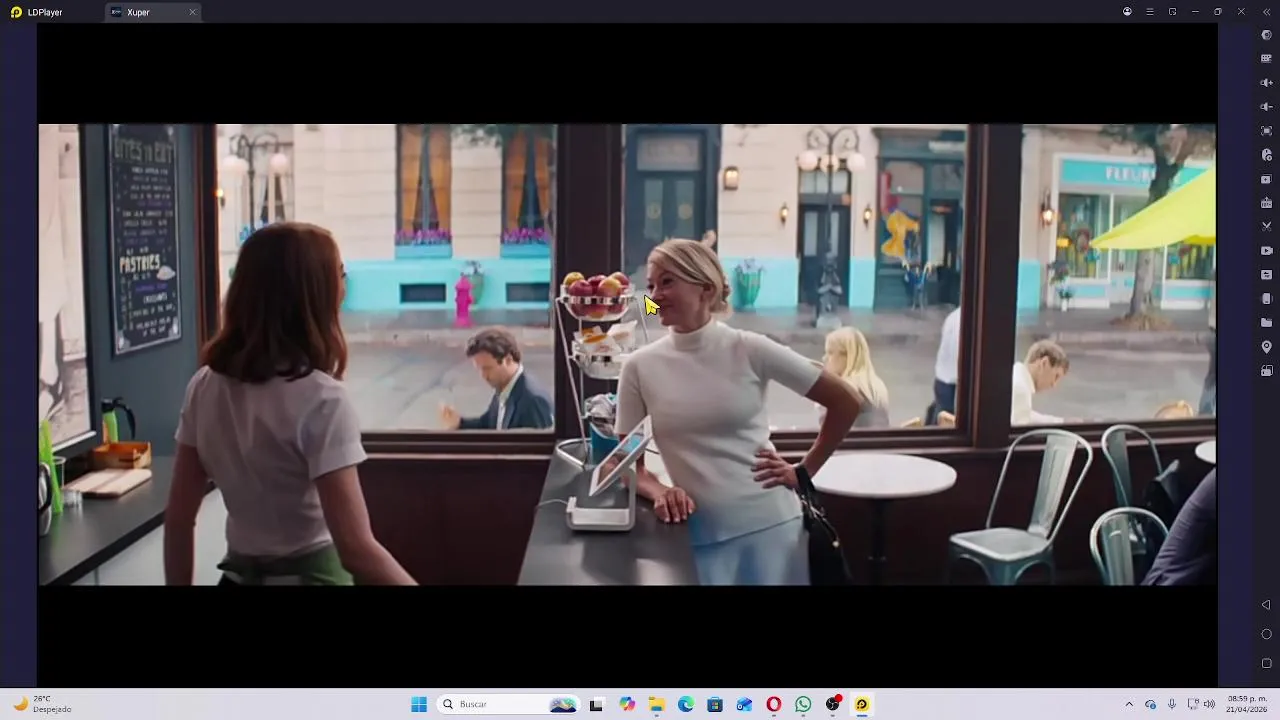
Task: Open network status tray icon
Action: (1193, 704)
